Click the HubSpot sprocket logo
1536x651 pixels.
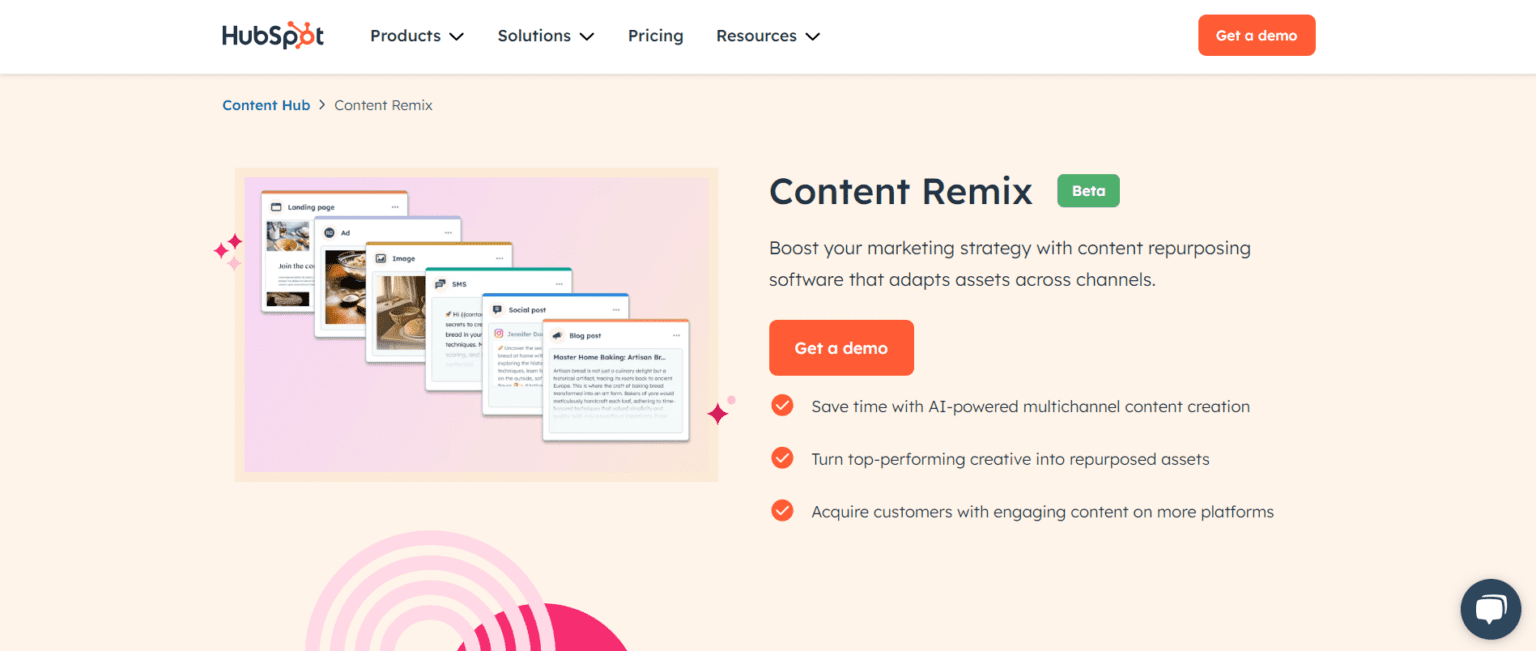[x=273, y=35]
